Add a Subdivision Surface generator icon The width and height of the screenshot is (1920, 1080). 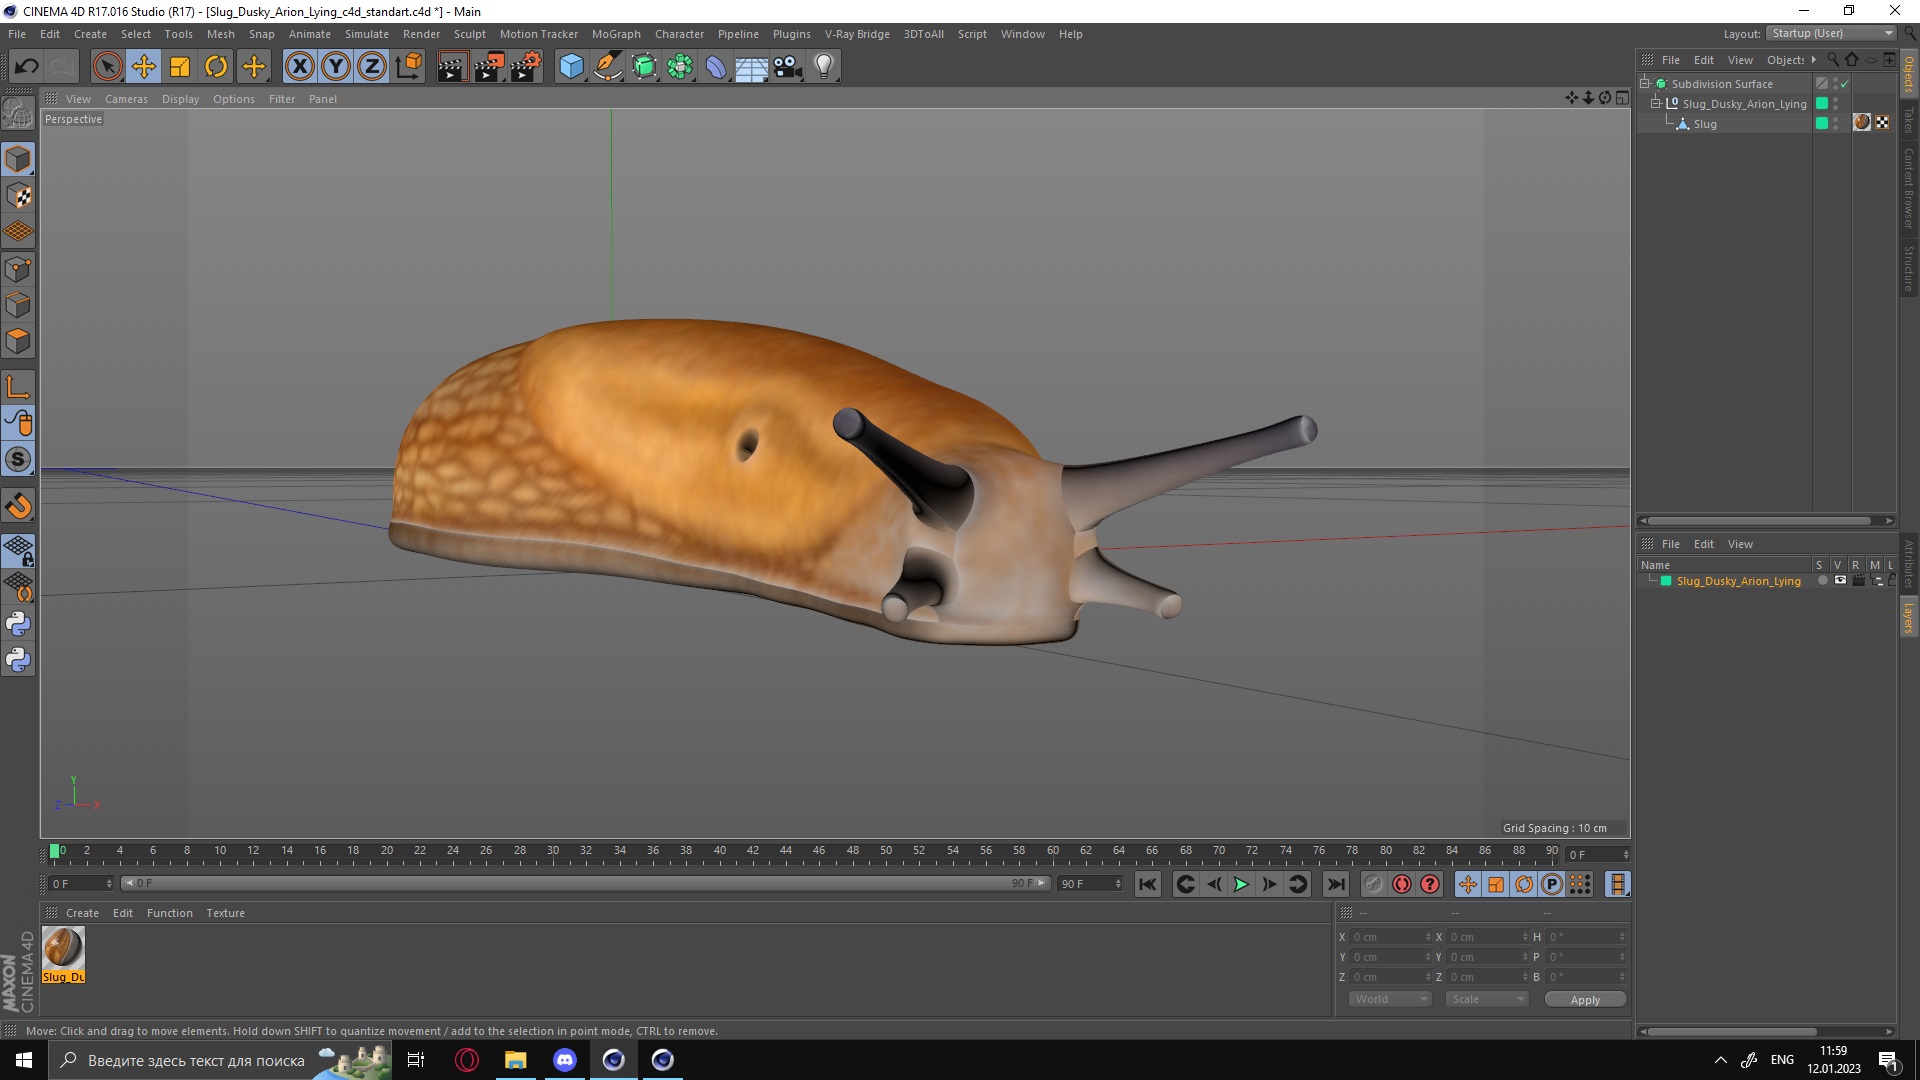(x=644, y=66)
